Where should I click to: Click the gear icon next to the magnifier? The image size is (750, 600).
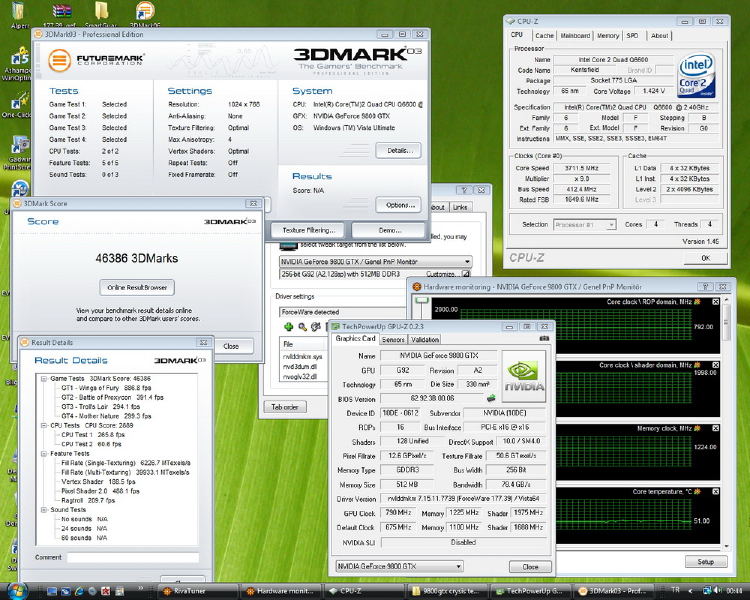pos(316,327)
